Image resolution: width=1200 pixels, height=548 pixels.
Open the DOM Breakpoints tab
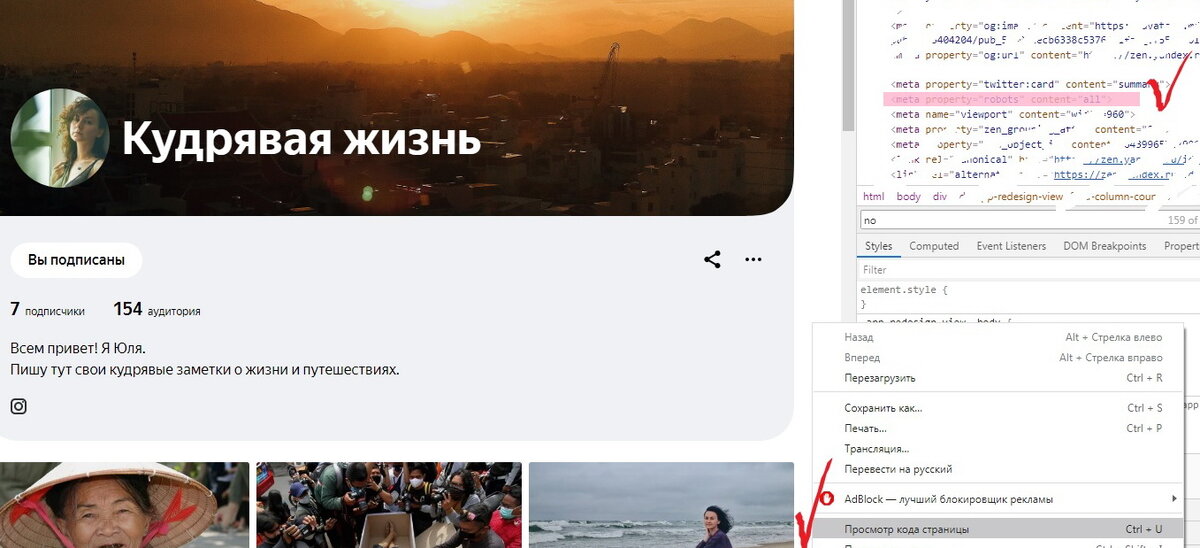pos(1104,246)
